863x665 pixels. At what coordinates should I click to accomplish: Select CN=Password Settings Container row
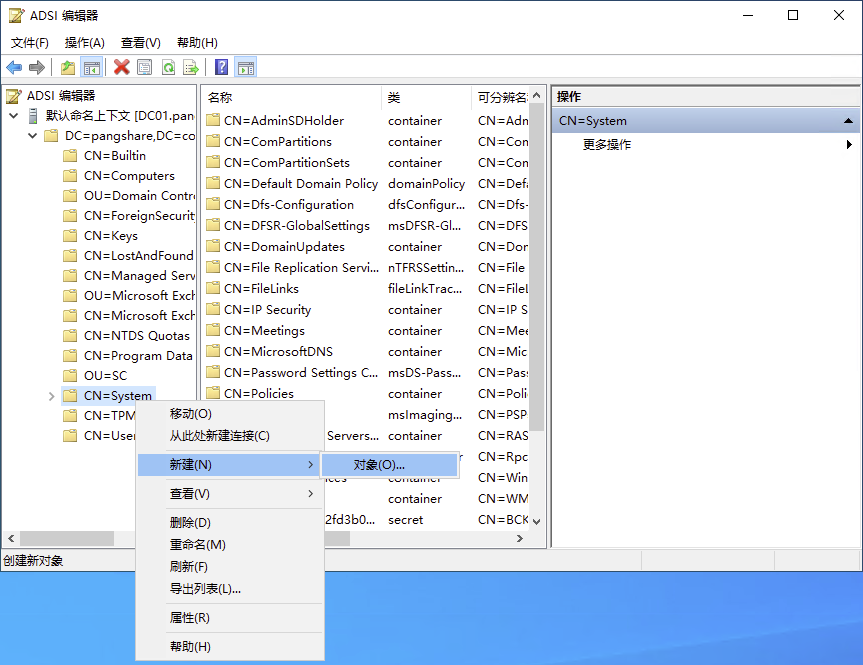(x=367, y=373)
